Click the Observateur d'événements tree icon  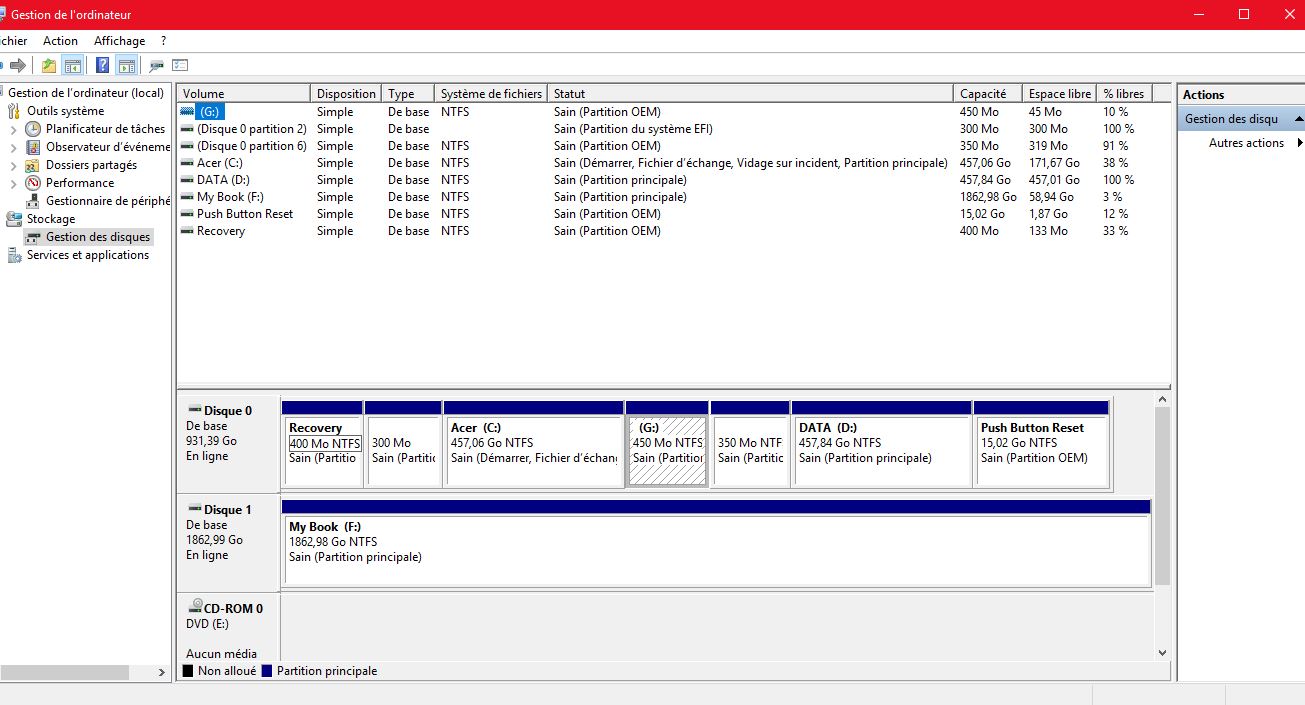tap(33, 147)
